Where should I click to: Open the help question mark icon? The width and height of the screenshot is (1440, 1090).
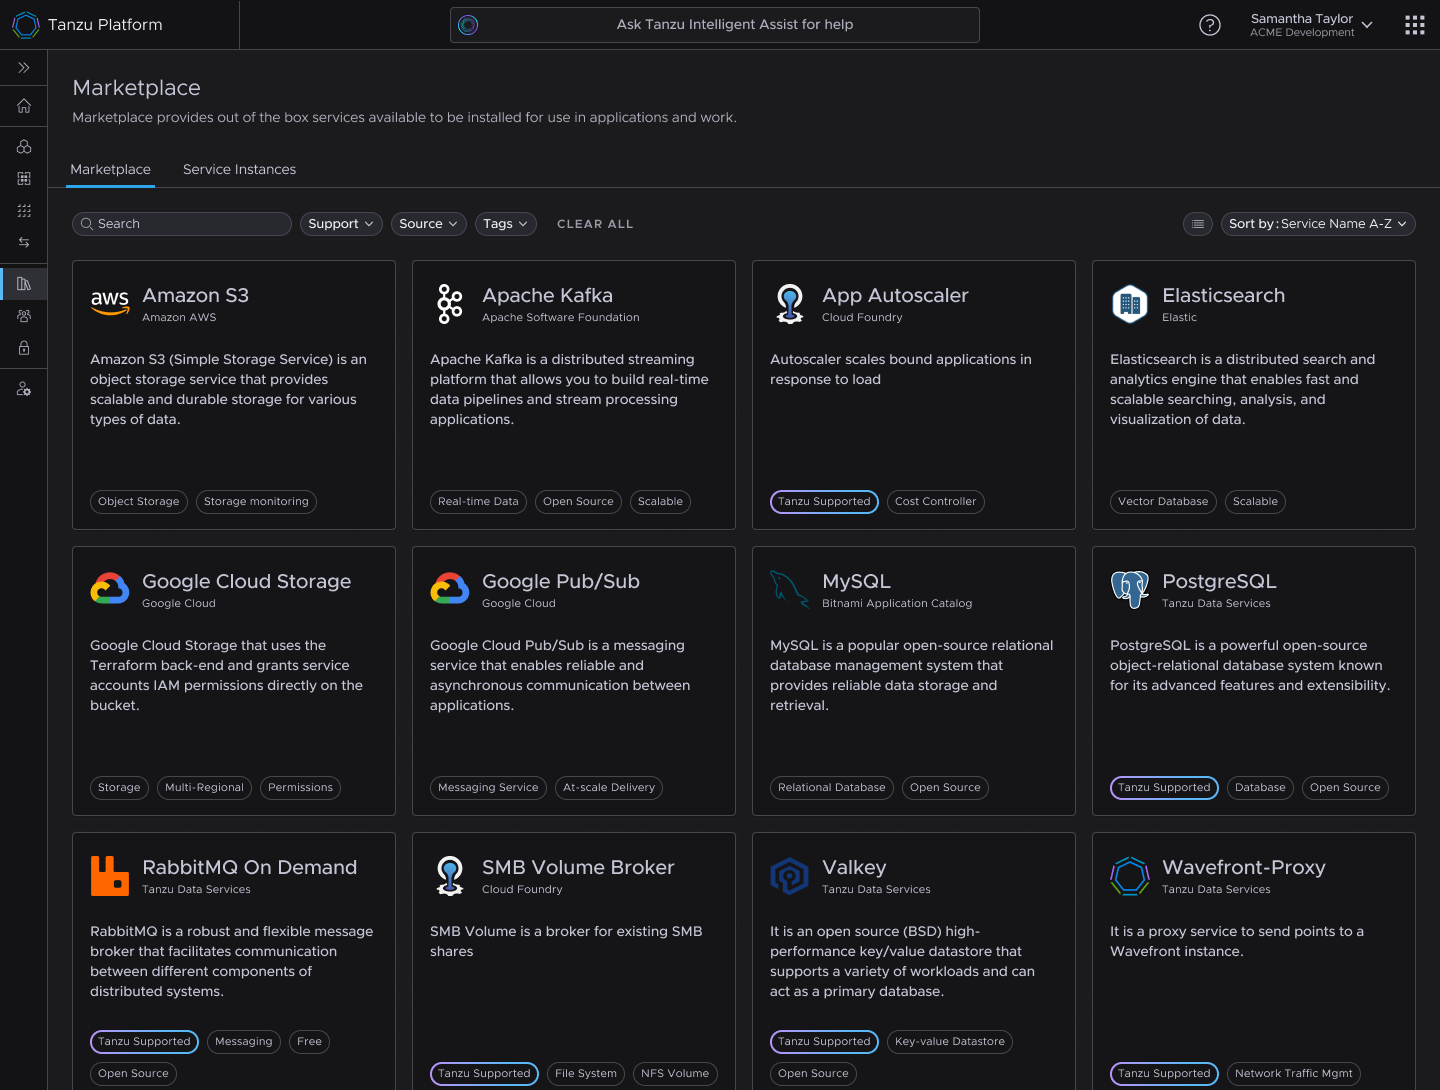tap(1210, 25)
